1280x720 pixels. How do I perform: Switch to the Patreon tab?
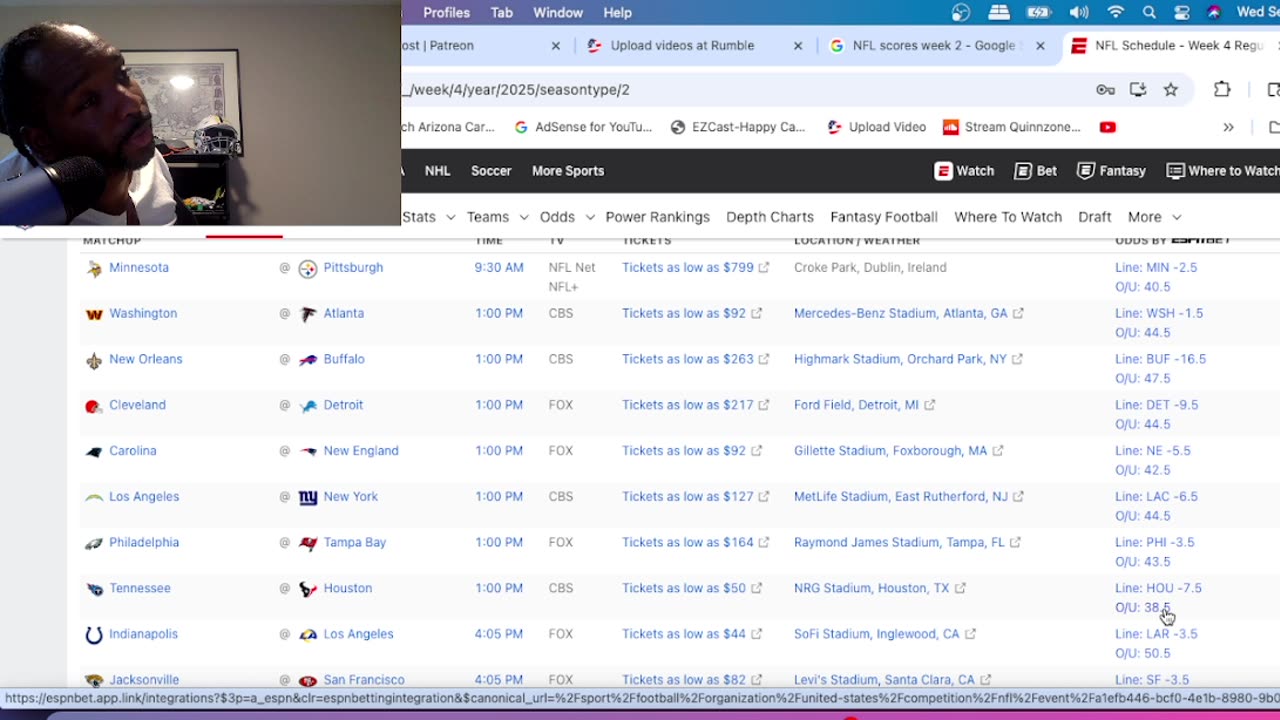[x=484, y=46]
